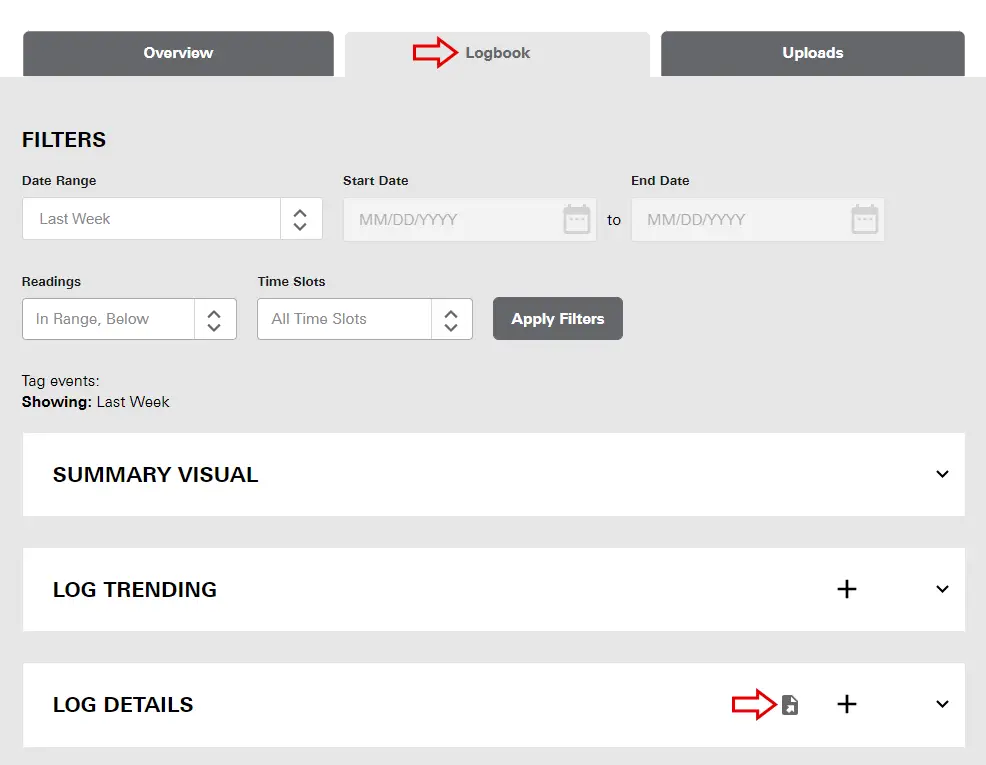Select the Logbook tab

coord(497,52)
